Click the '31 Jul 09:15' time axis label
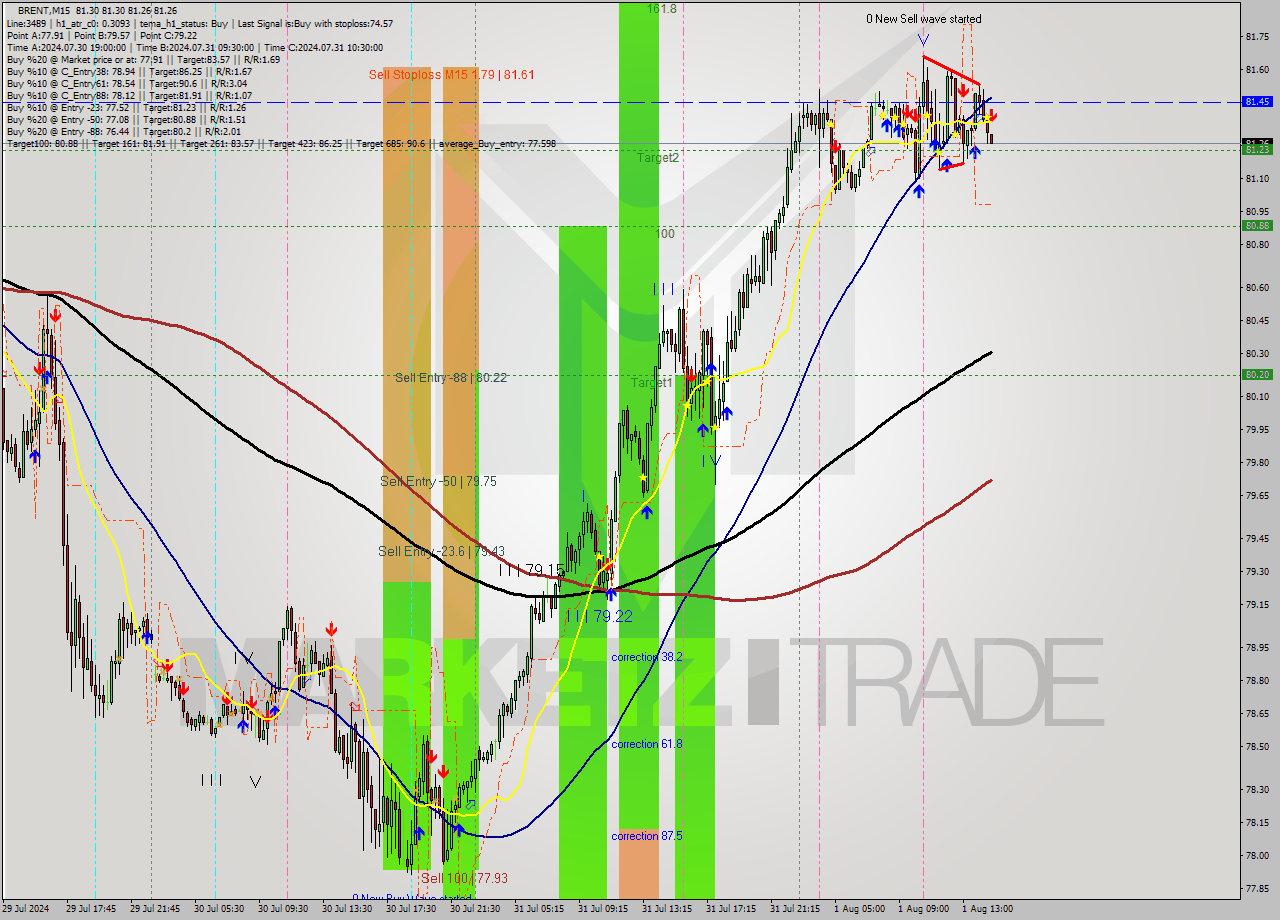 point(602,909)
